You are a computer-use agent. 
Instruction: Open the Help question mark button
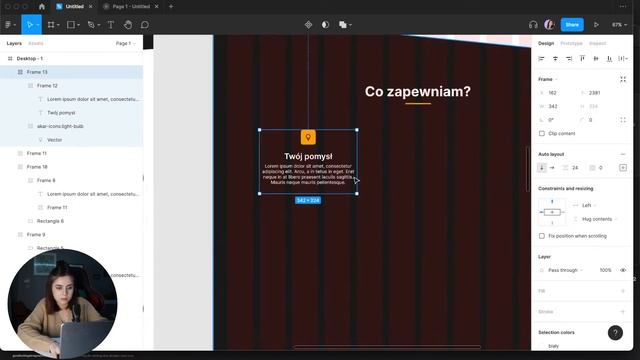615,333
